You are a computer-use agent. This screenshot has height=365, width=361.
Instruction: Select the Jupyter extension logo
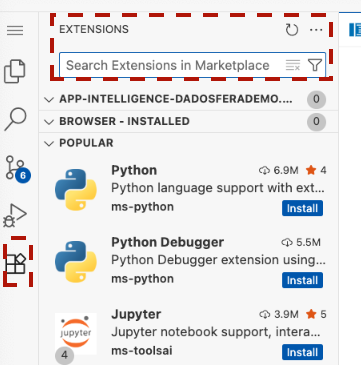point(76,333)
